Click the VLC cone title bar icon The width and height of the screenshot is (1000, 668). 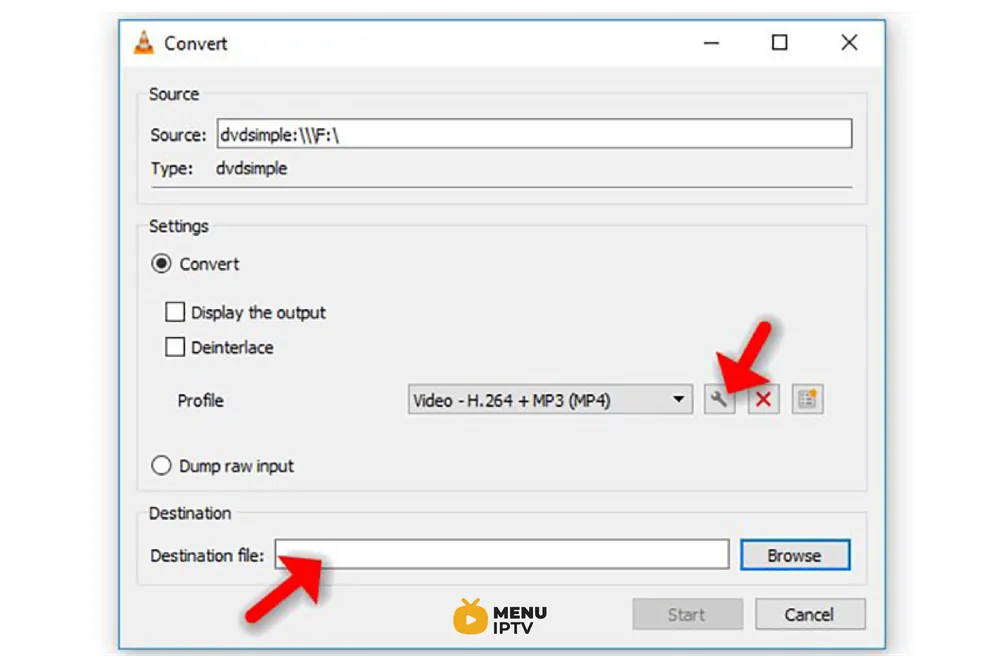144,43
